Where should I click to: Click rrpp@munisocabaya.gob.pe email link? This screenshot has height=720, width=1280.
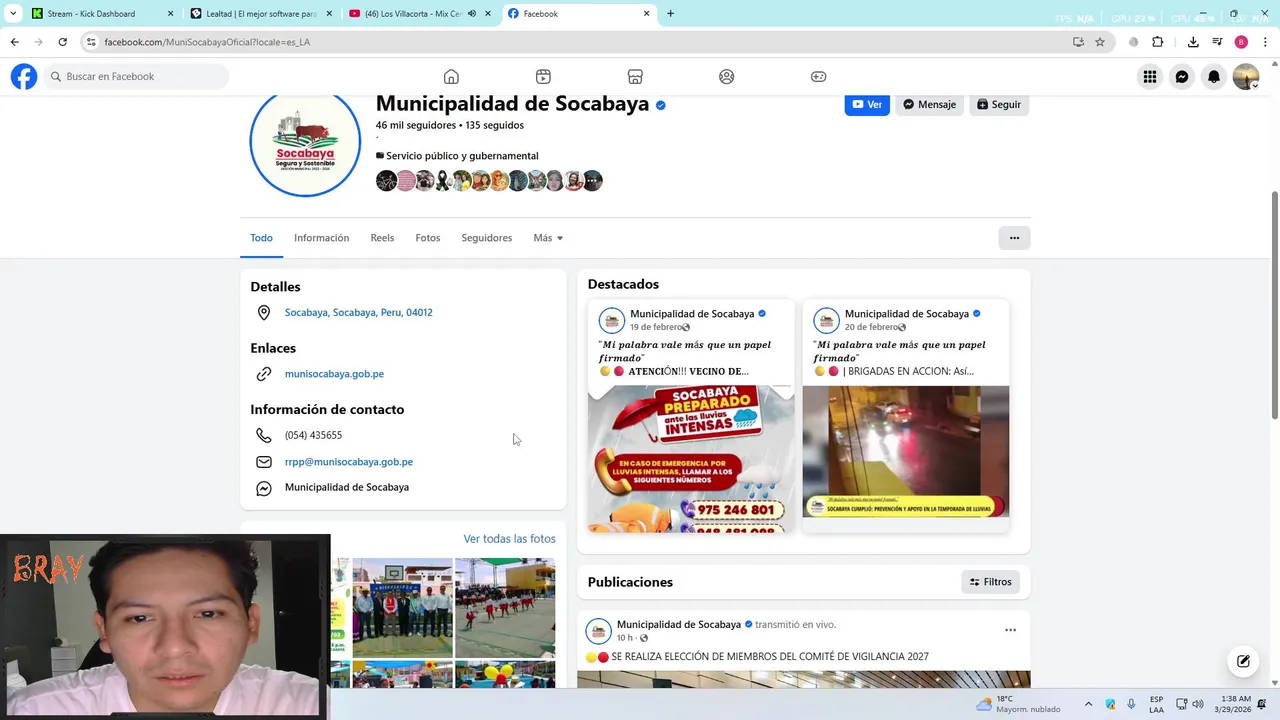[x=349, y=462]
